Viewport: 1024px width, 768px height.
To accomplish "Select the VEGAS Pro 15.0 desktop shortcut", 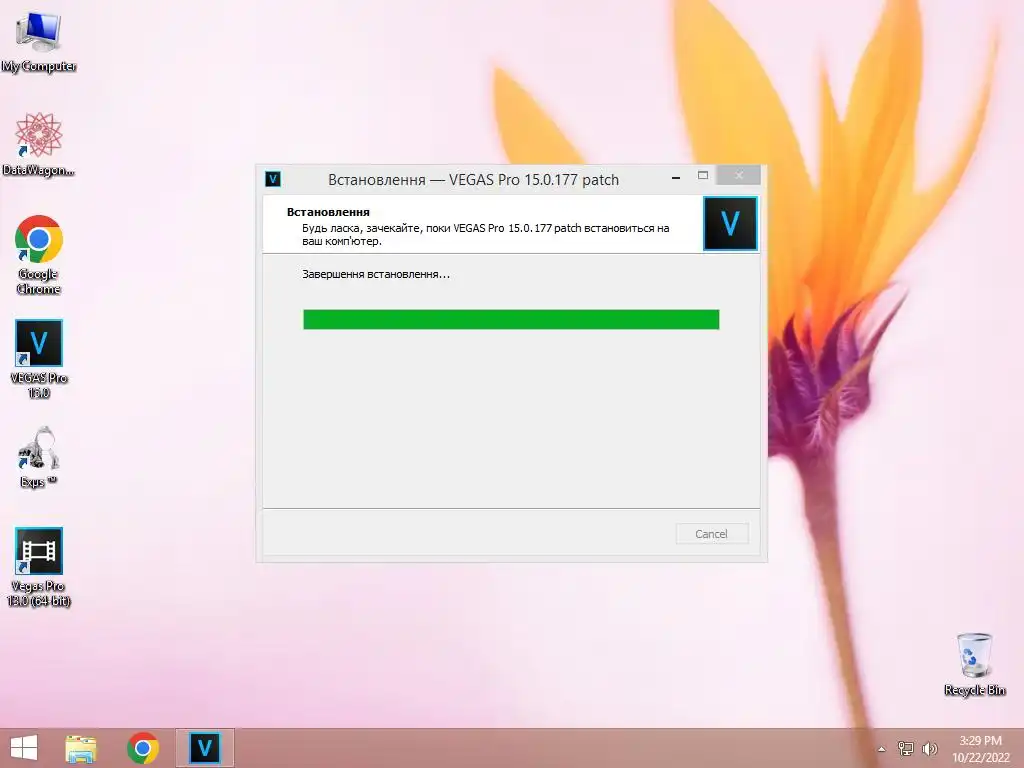I will [x=39, y=359].
